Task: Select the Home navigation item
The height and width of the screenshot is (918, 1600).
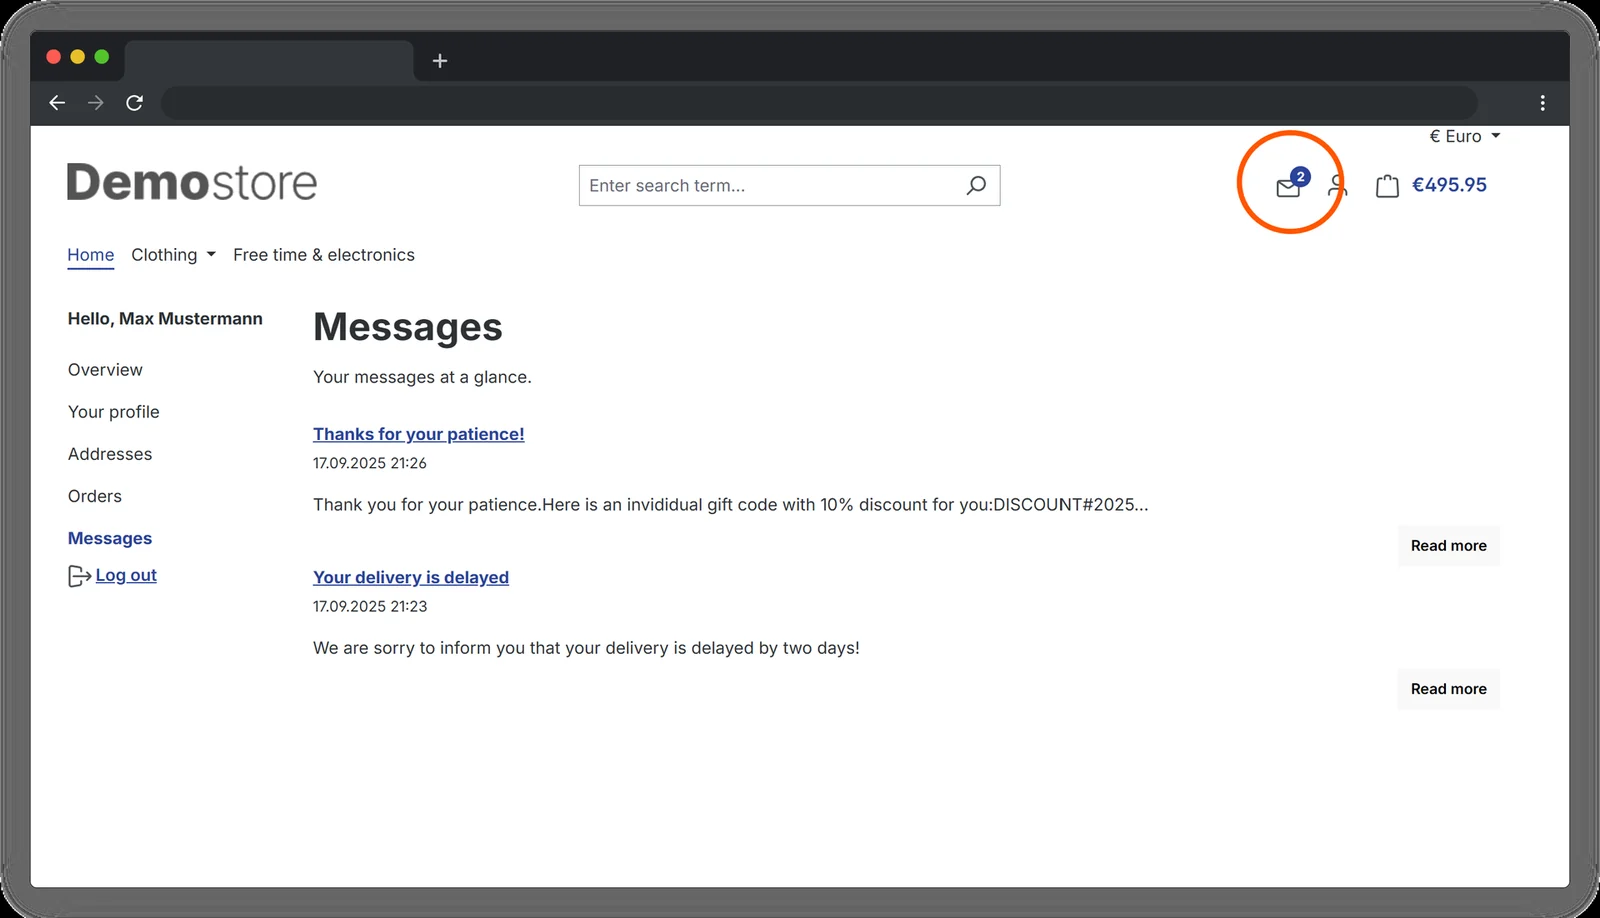Action: [90, 255]
